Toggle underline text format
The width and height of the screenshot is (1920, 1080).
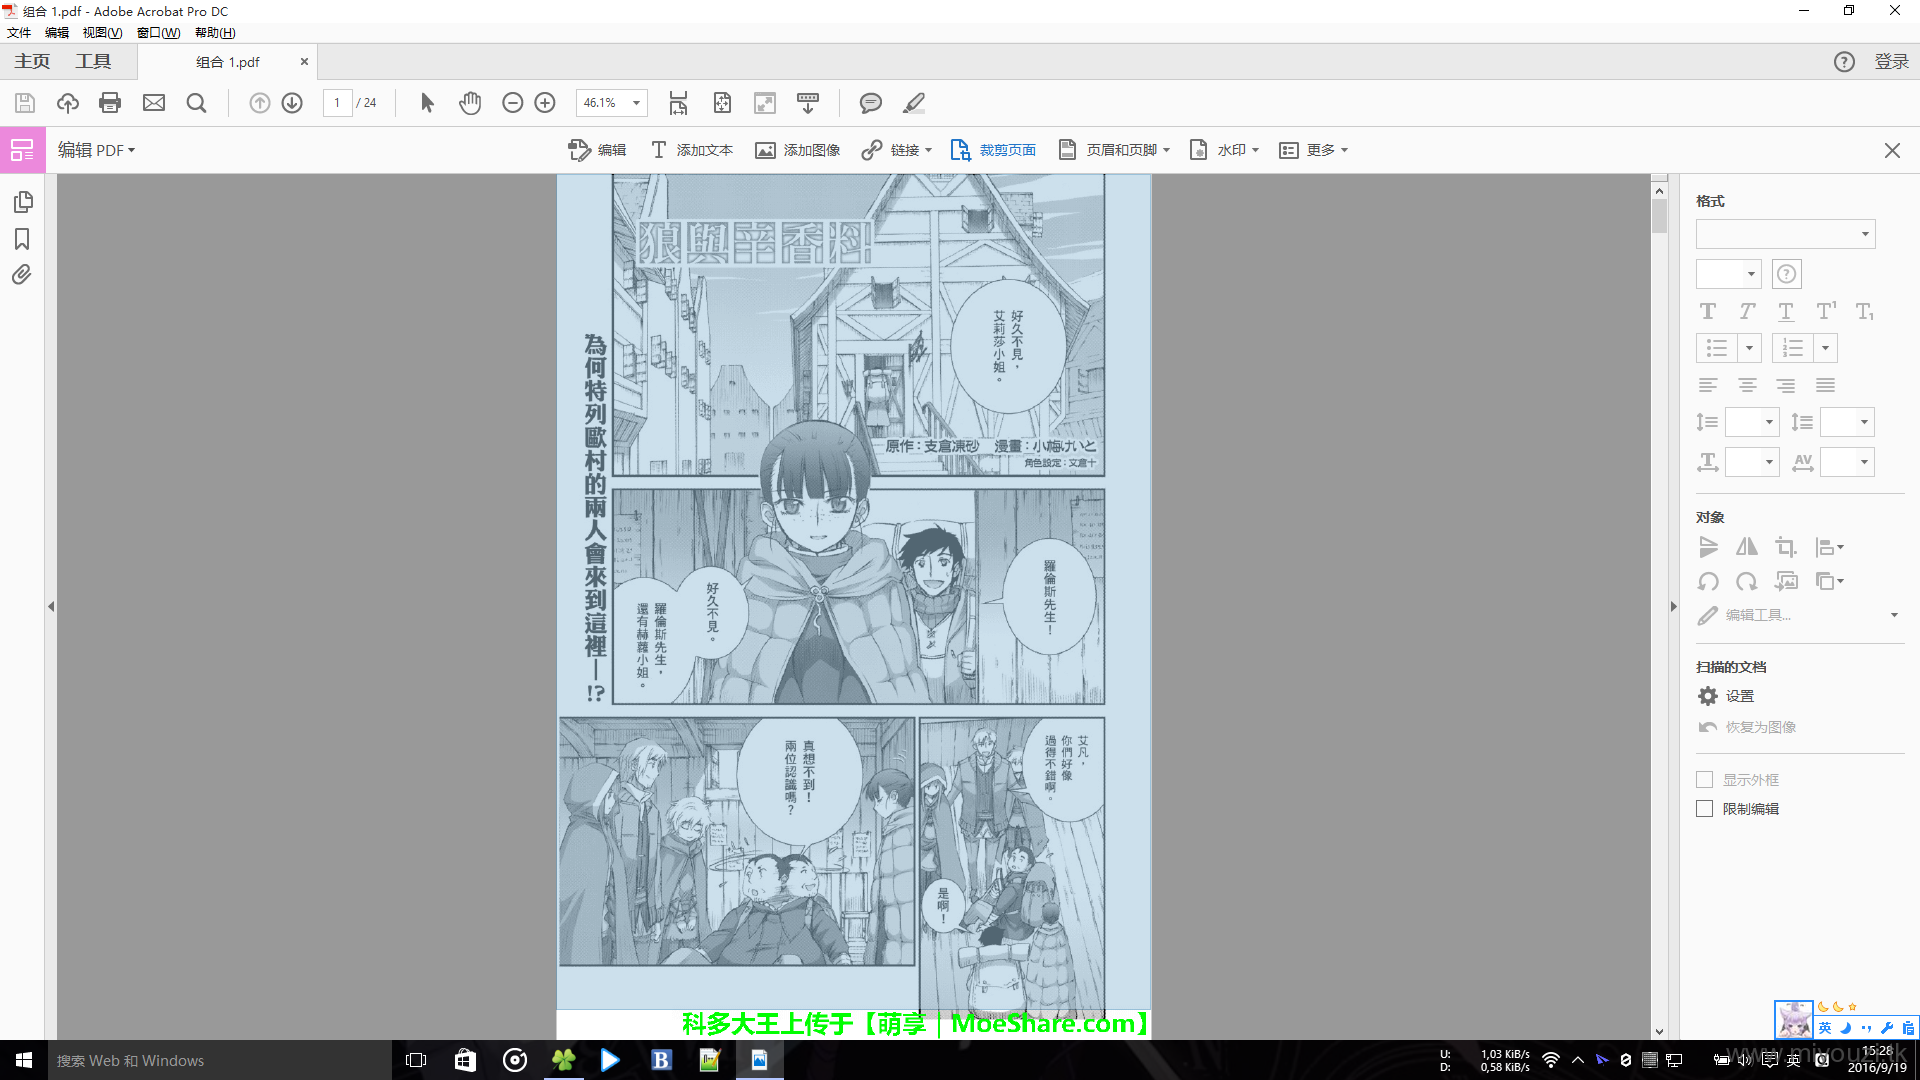1786,311
